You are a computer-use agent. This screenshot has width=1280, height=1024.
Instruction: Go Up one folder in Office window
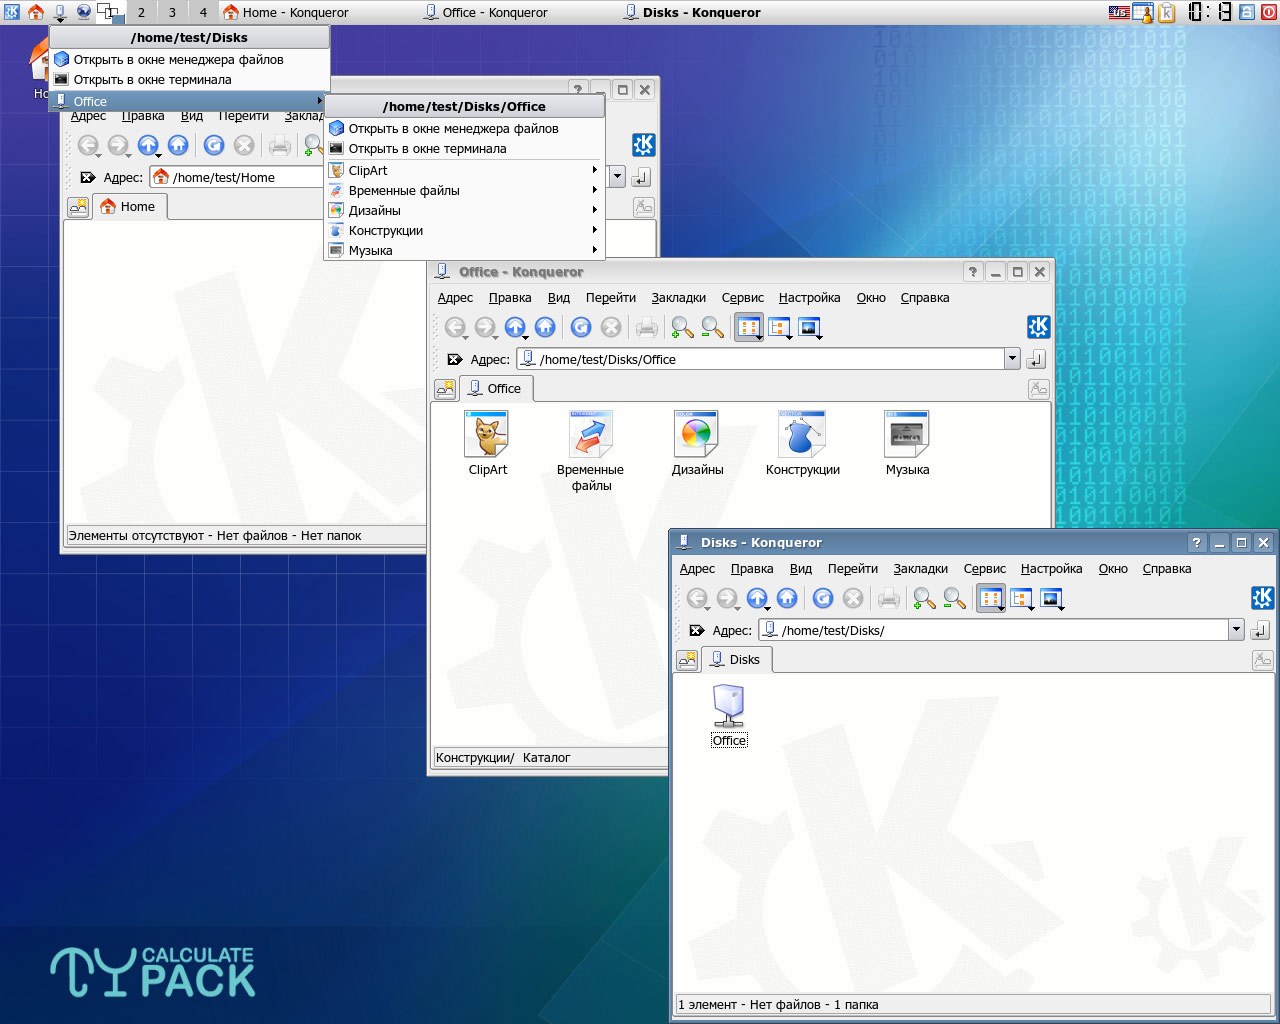pos(515,327)
